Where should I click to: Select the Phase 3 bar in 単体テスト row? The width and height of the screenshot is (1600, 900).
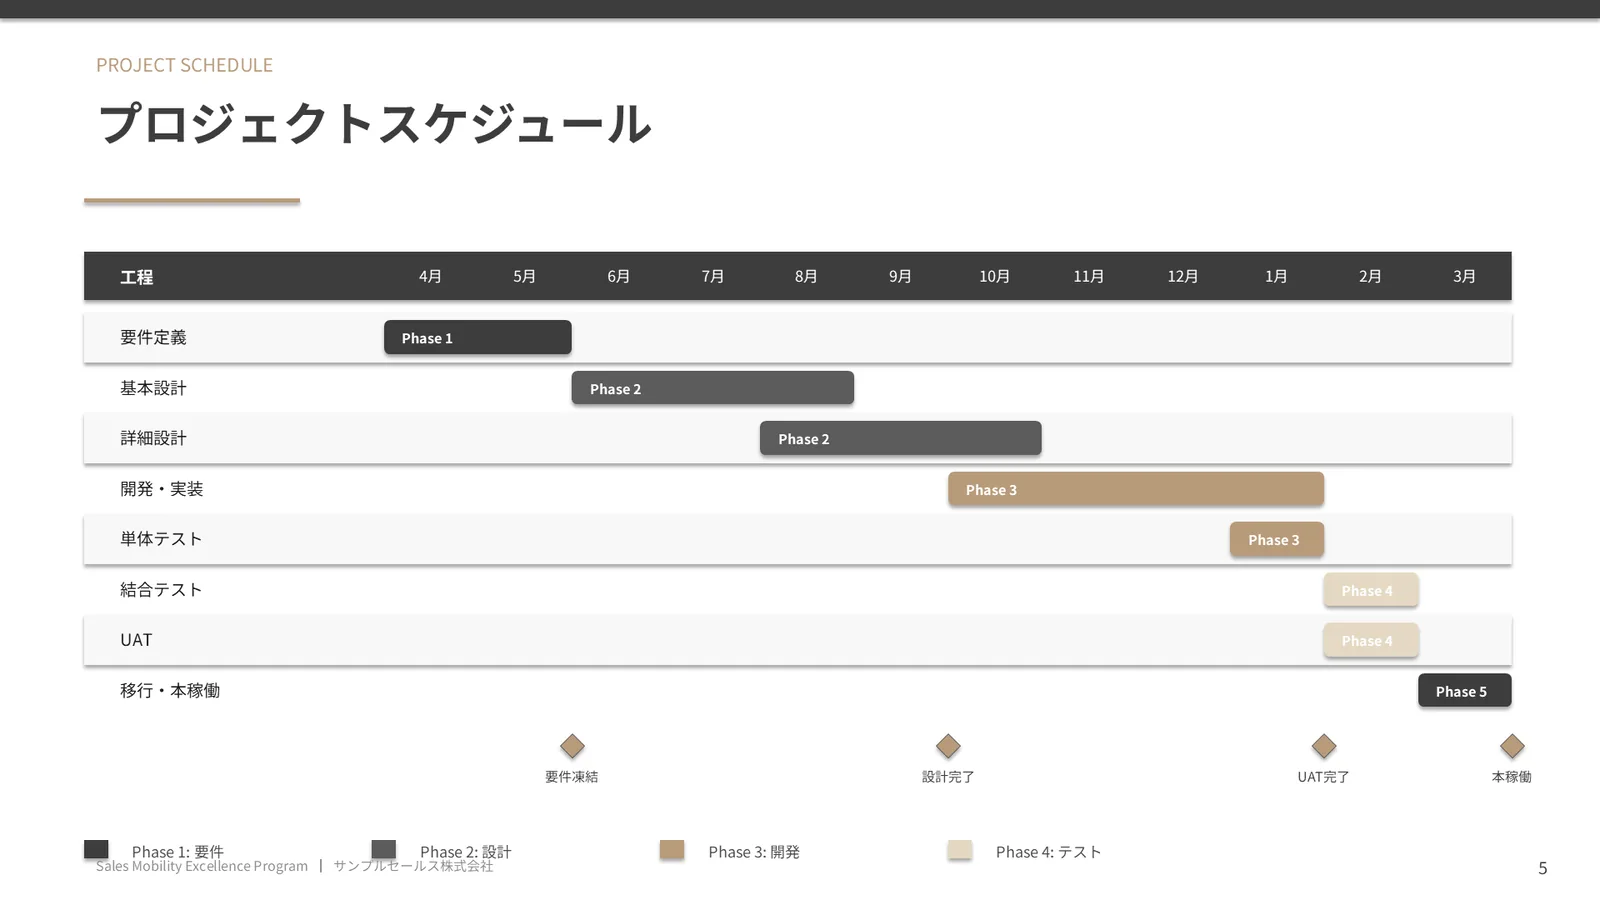click(1277, 539)
